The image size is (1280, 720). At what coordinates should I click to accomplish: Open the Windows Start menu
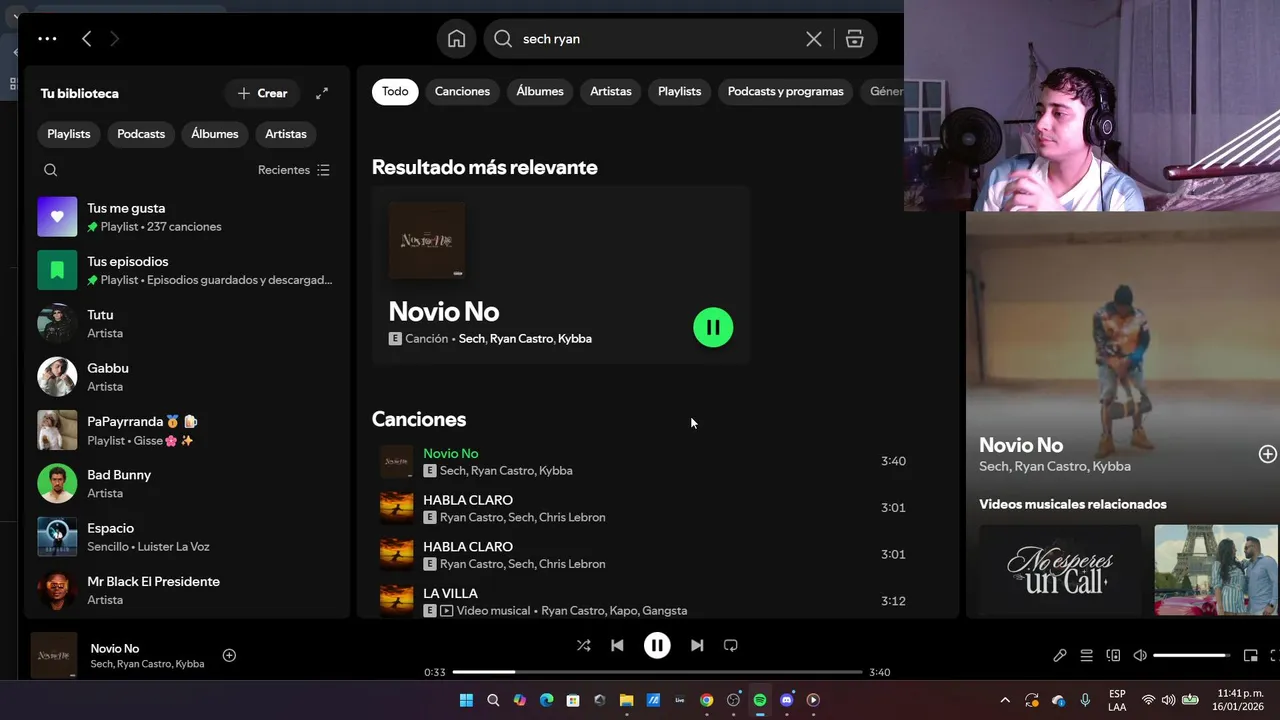coord(466,700)
